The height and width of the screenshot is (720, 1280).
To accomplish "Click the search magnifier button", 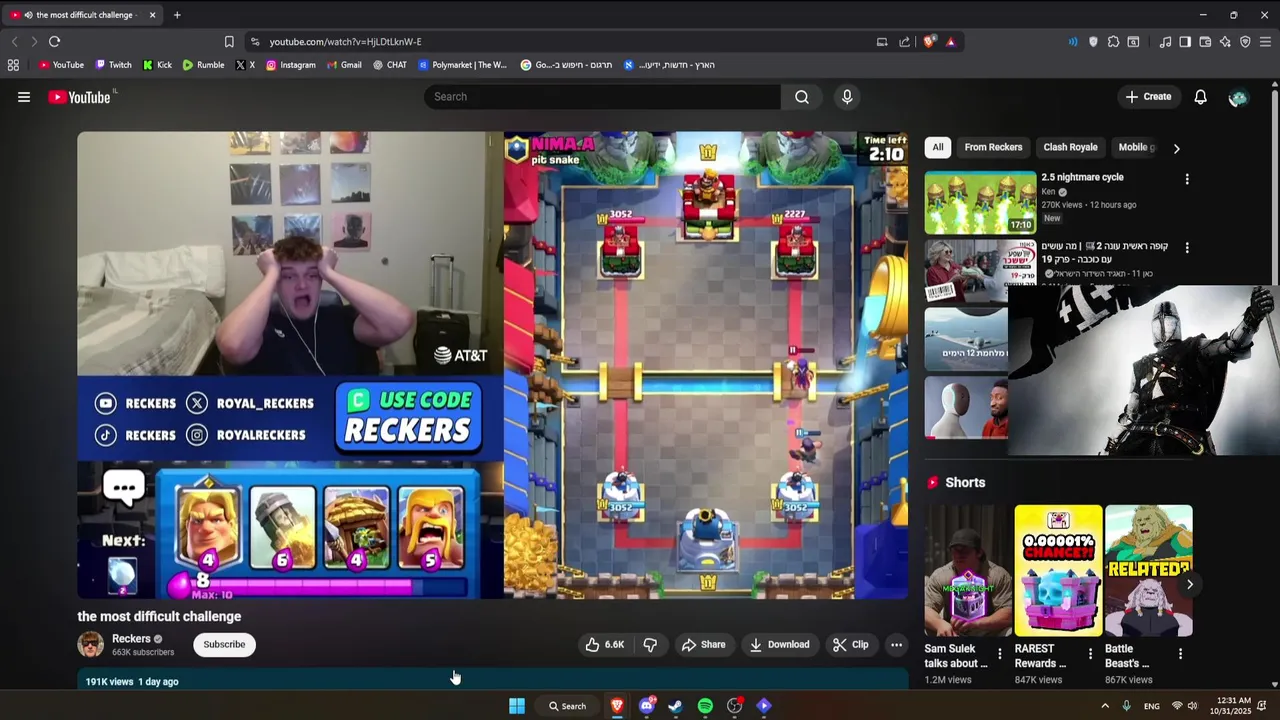I will pos(802,97).
